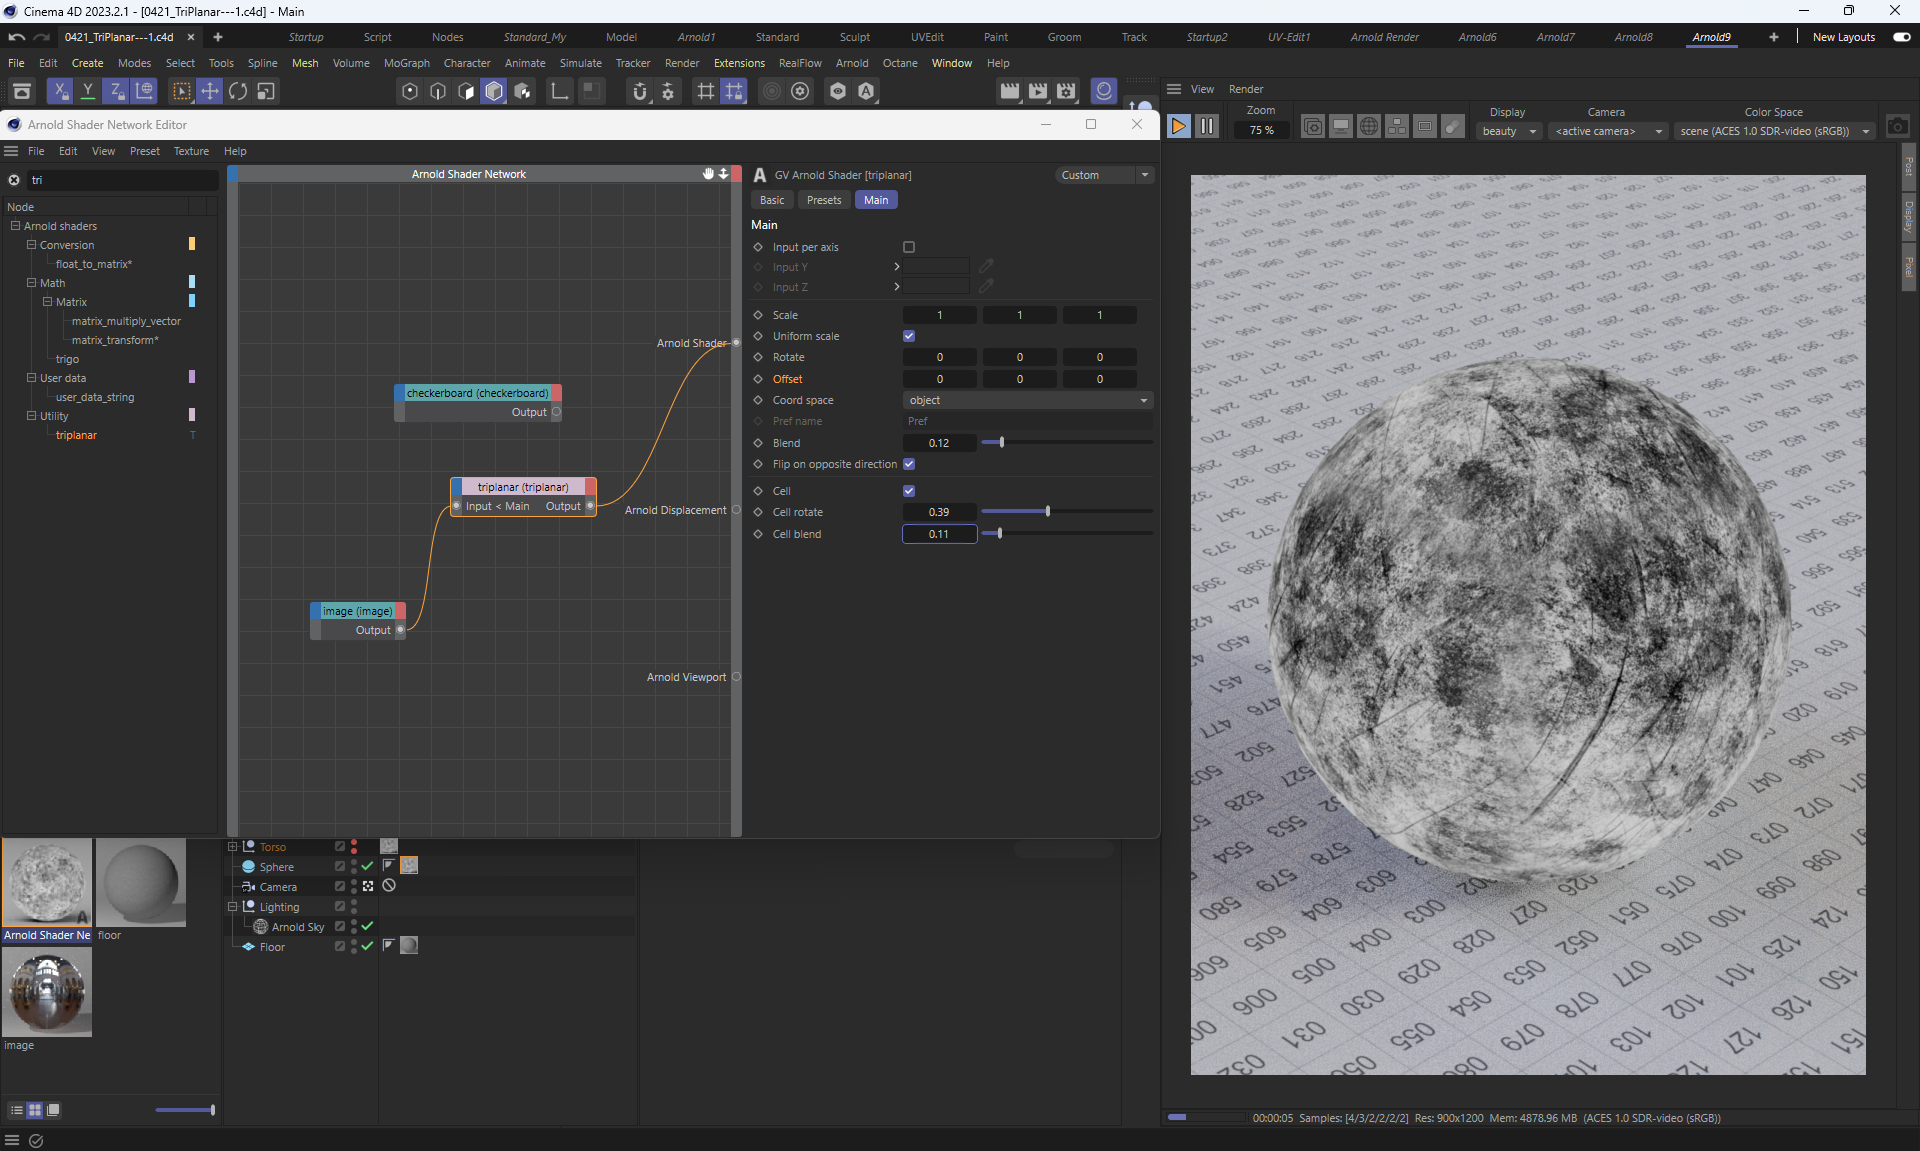Click the Basic tab button
The height and width of the screenshot is (1151, 1920).
(x=772, y=200)
